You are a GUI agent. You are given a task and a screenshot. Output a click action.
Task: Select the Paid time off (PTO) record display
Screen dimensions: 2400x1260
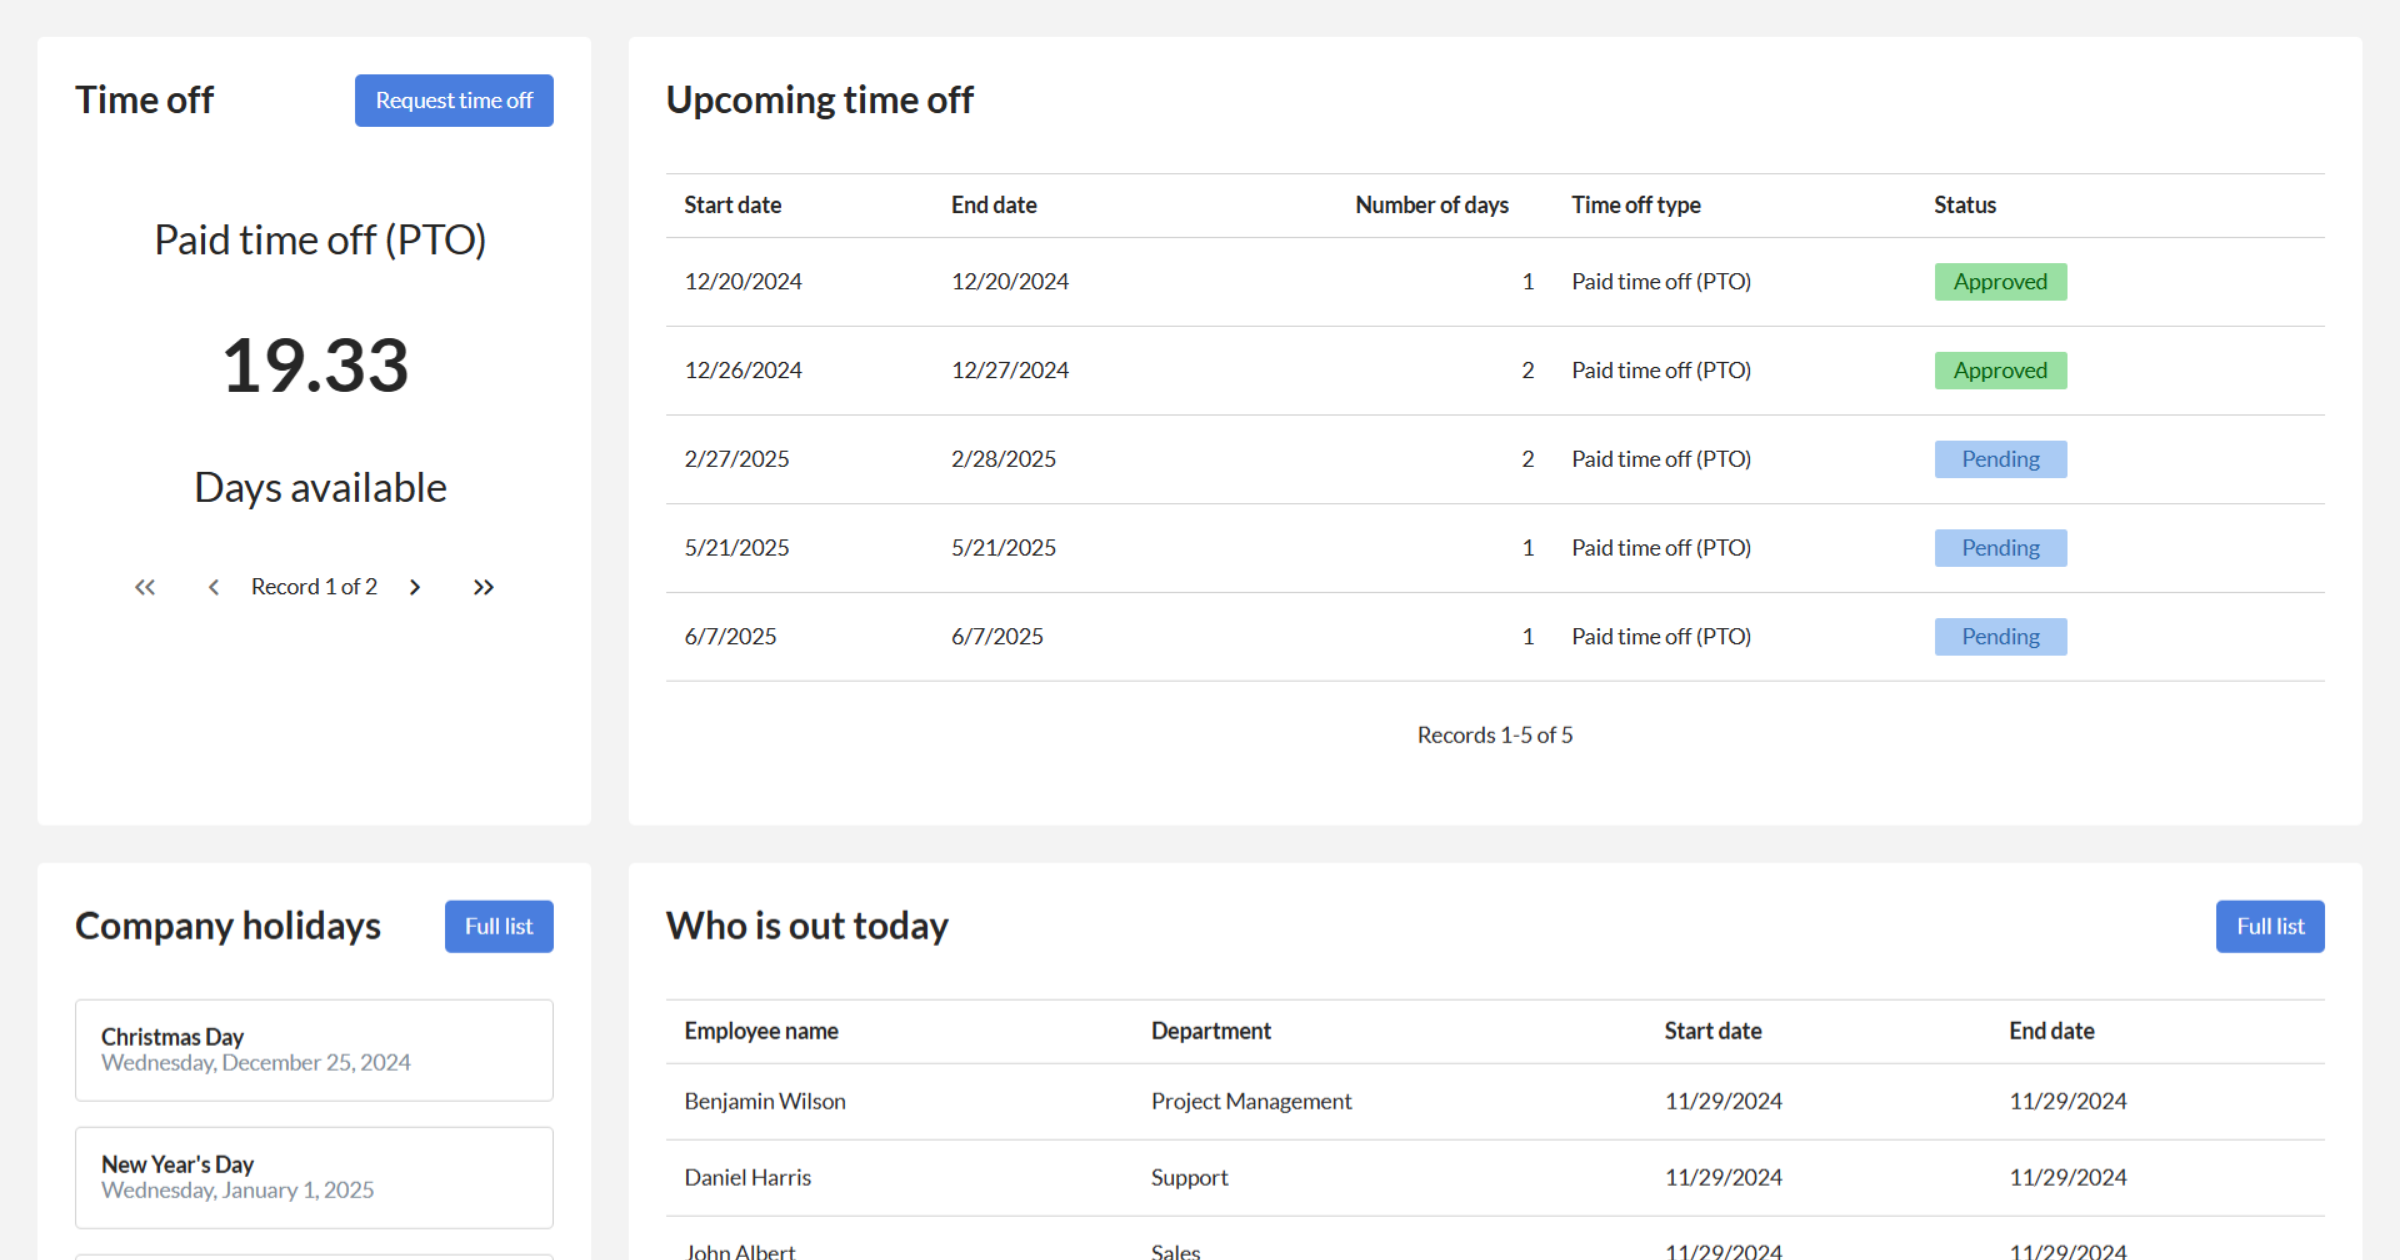click(x=320, y=239)
